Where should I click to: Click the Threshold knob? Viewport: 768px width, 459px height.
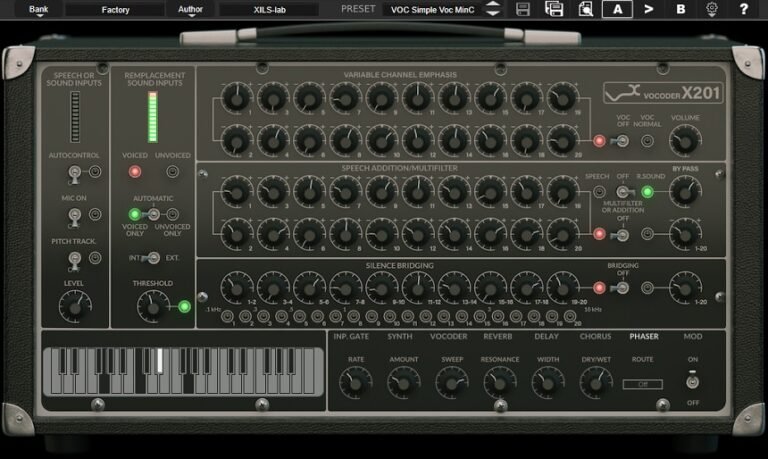[x=153, y=307]
